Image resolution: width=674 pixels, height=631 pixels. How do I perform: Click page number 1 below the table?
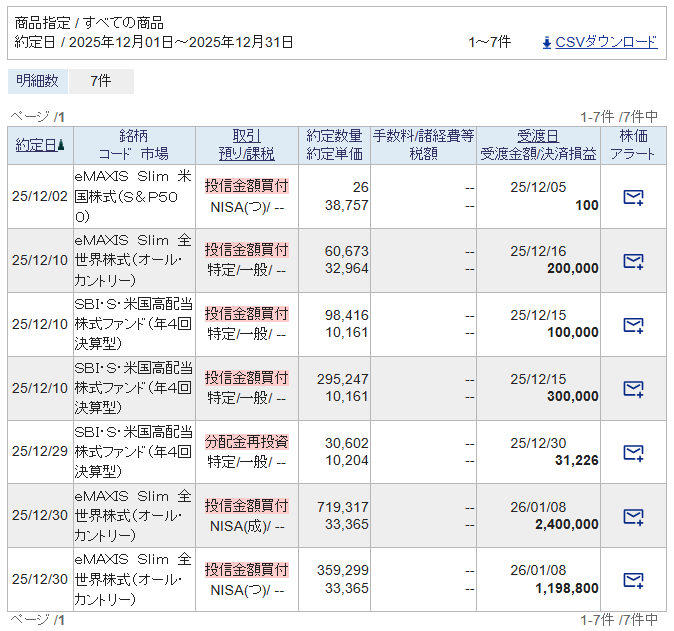pyautogui.click(x=61, y=621)
